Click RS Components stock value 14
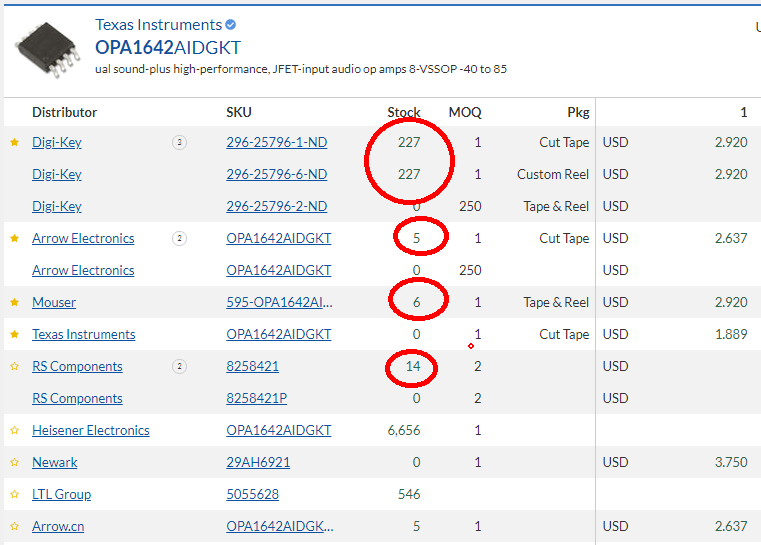 point(413,366)
